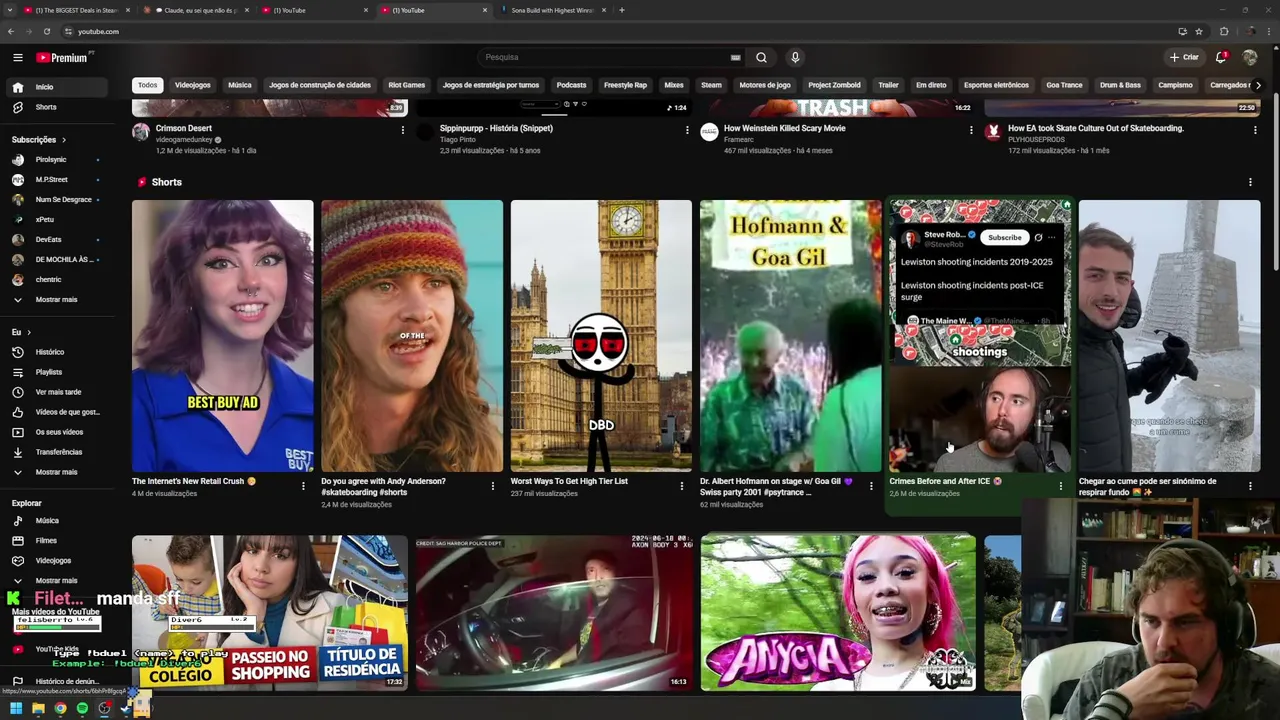This screenshot has height=720, width=1280.
Task: Reload the page in the browser
Action: (46, 31)
